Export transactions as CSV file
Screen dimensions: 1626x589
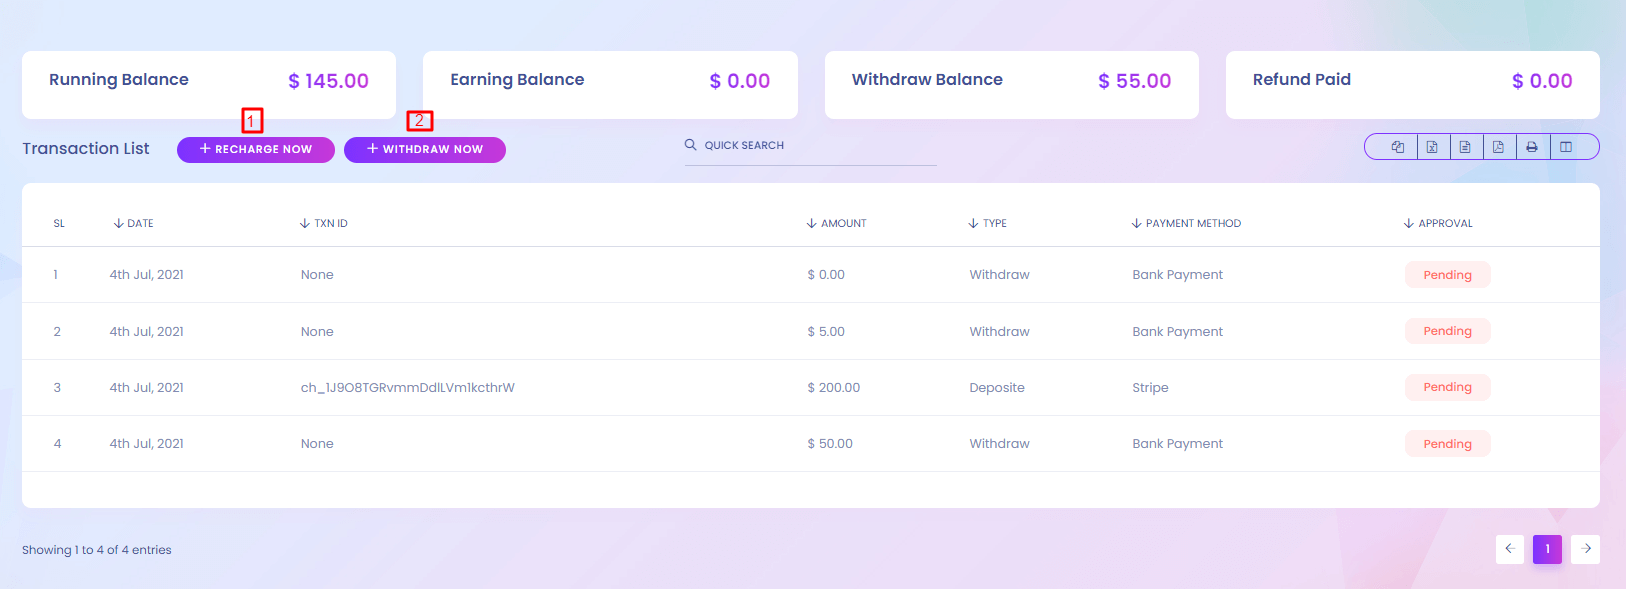(x=1465, y=147)
